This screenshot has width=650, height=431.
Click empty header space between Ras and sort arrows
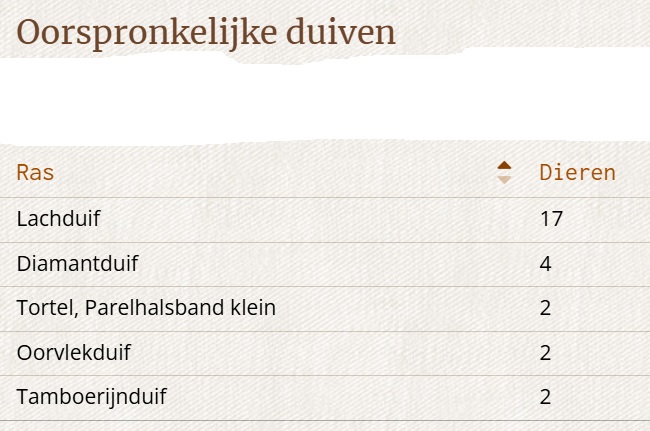click(274, 172)
